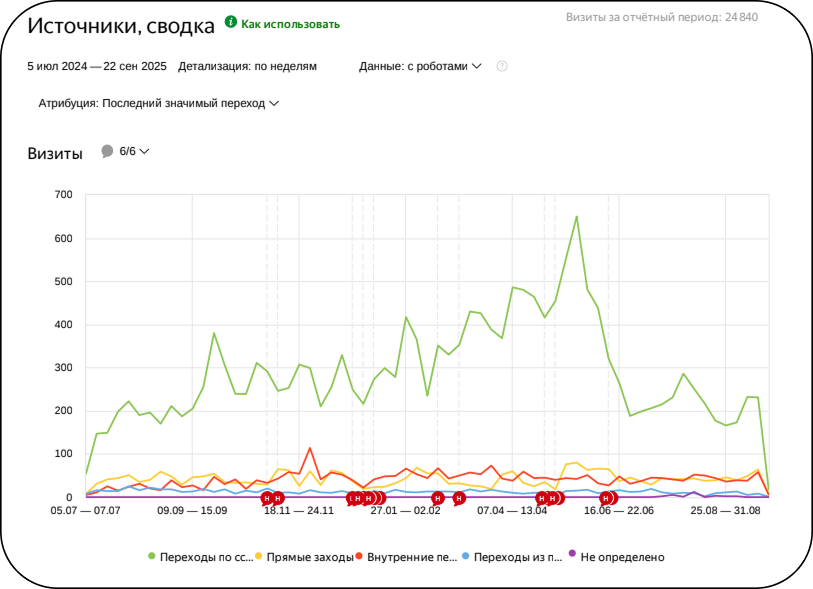Viewport: 813px width, 589px height.
Task: Toggle the yellow 'Прямые заходы' legend series
Action: pos(304,557)
